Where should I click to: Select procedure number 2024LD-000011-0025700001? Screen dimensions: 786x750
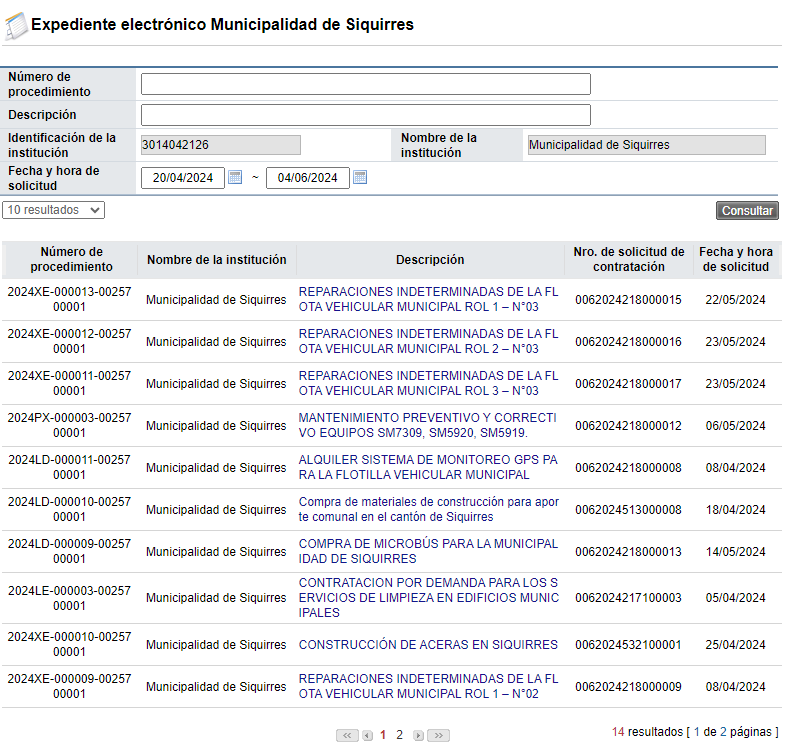pos(69,468)
